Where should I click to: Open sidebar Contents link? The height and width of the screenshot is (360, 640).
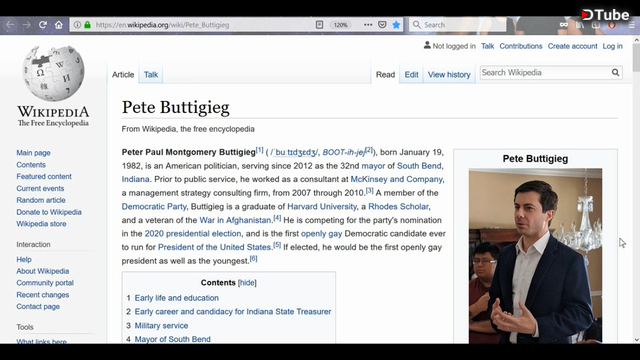(31, 165)
